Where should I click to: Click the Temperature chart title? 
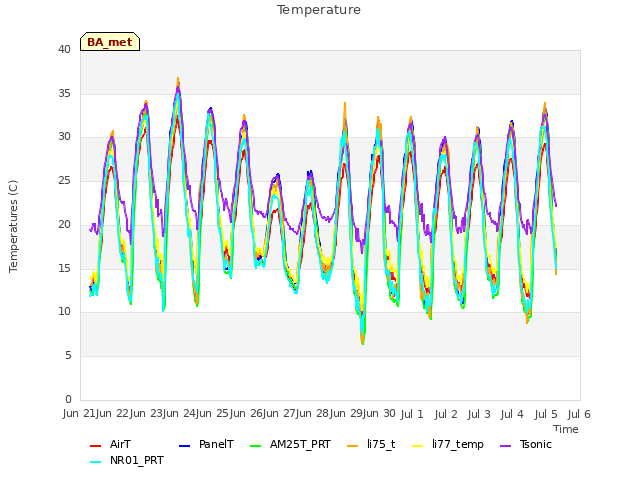click(x=319, y=9)
